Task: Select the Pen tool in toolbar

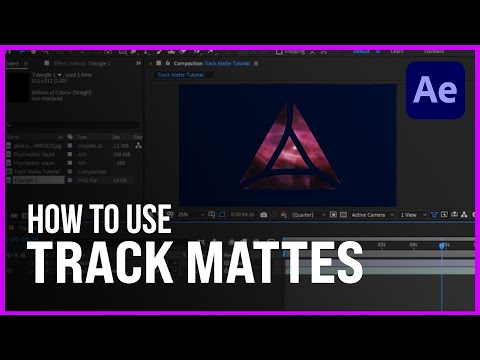Action: [134, 52]
